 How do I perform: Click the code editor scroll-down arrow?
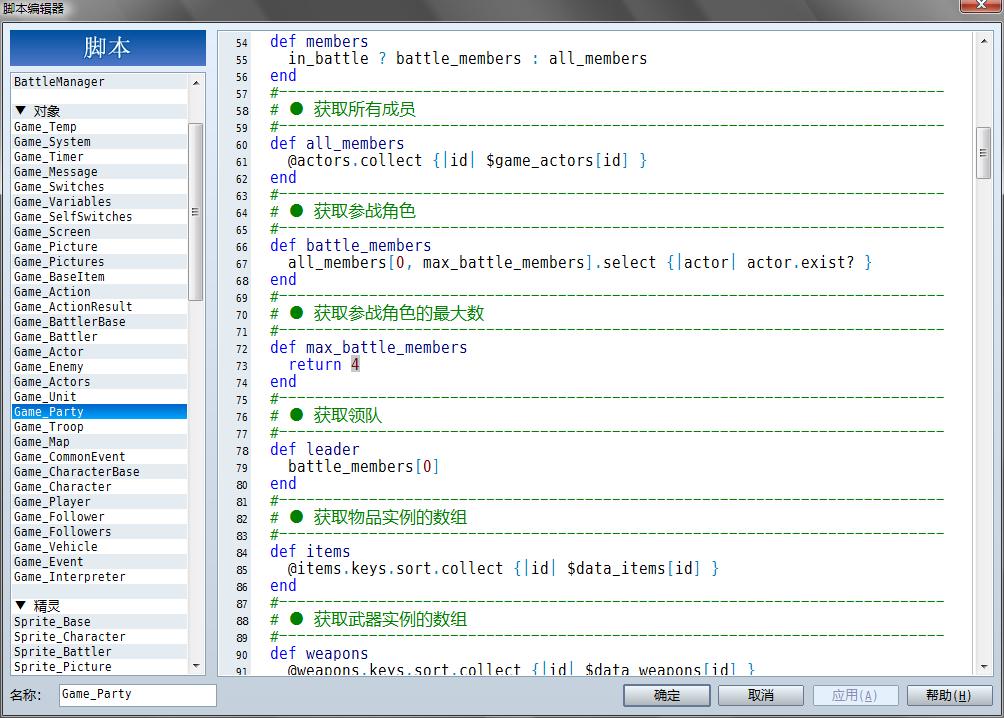point(984,667)
